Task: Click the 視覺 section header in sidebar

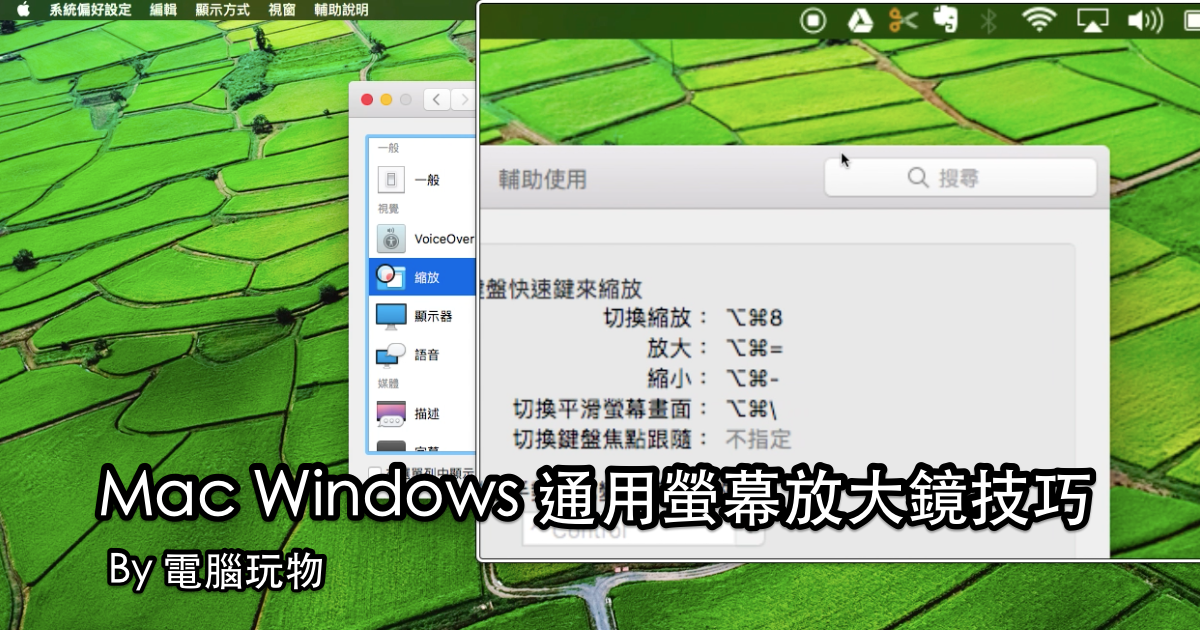Action: 387,209
